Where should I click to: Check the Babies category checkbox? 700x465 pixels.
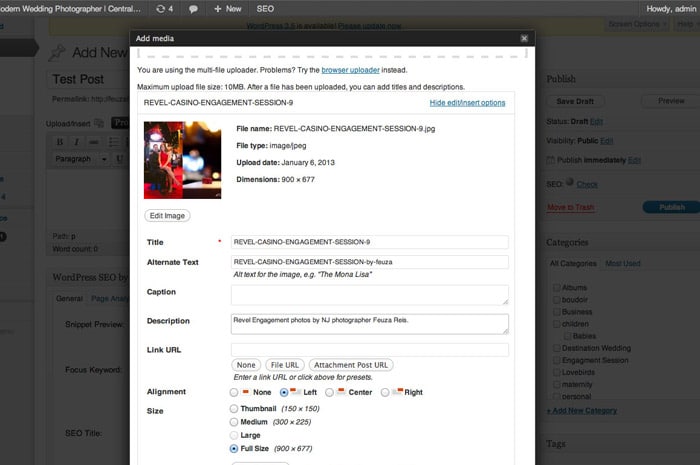tap(567, 336)
